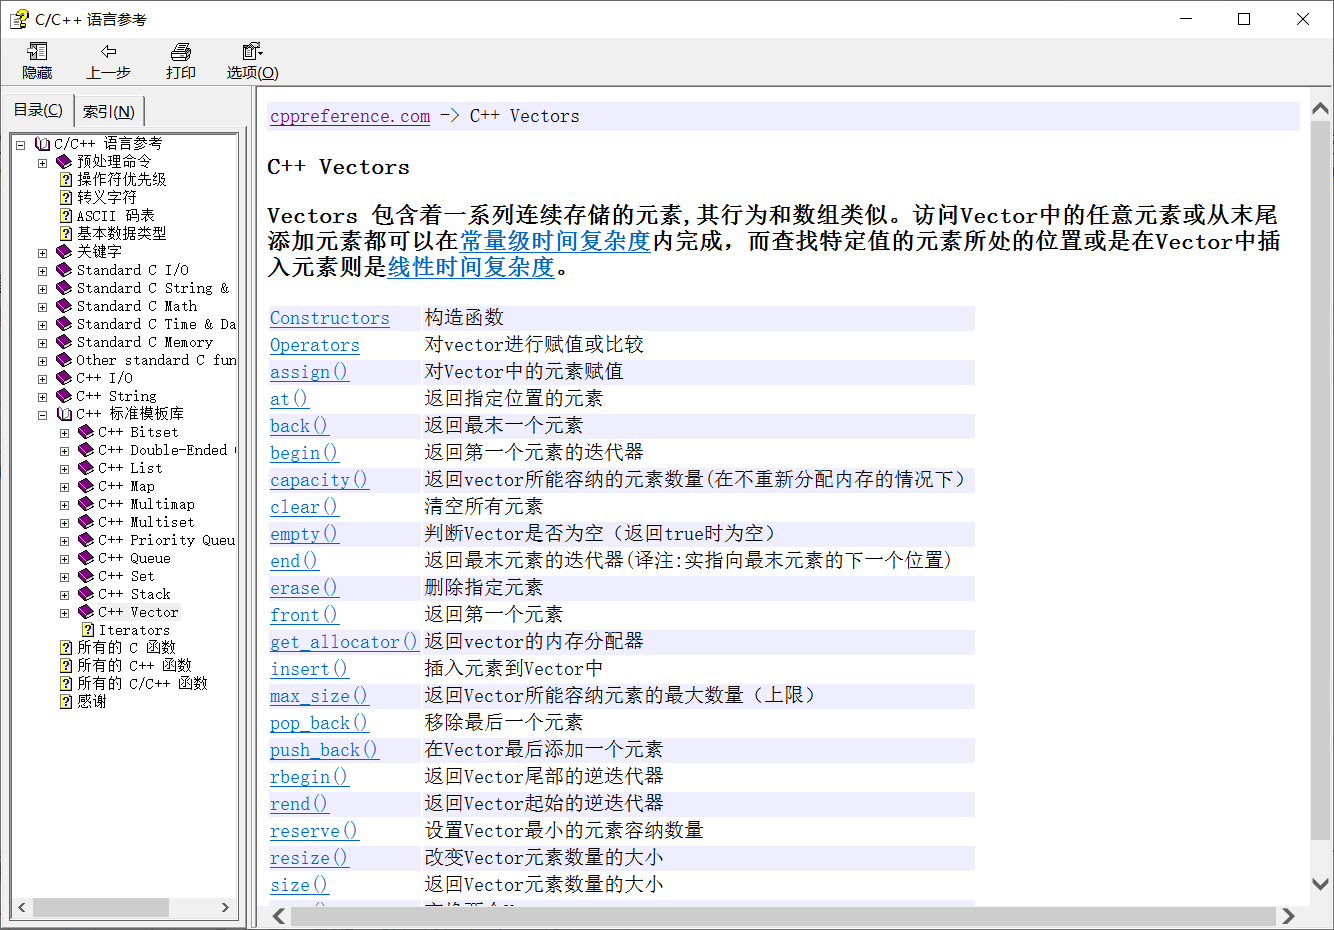Select the 所有的 C/C++ 函数 tree item

142,684
